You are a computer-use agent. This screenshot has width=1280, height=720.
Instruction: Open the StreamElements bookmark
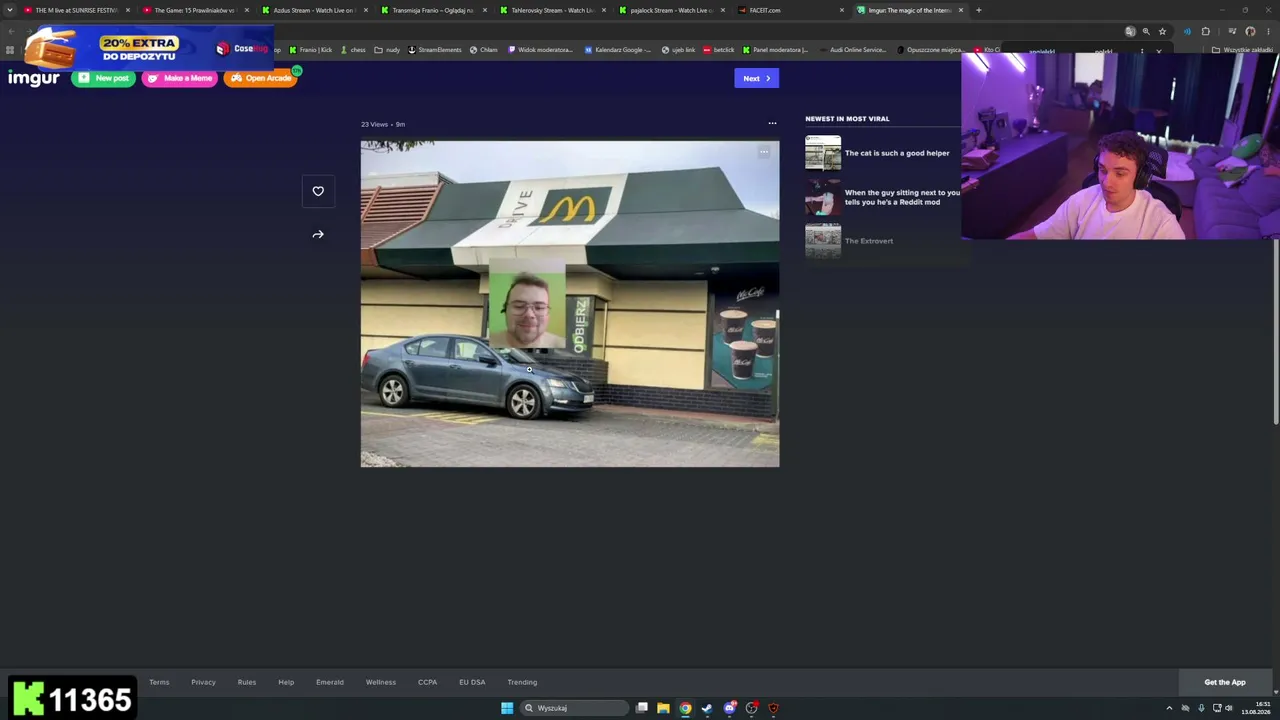pos(435,50)
